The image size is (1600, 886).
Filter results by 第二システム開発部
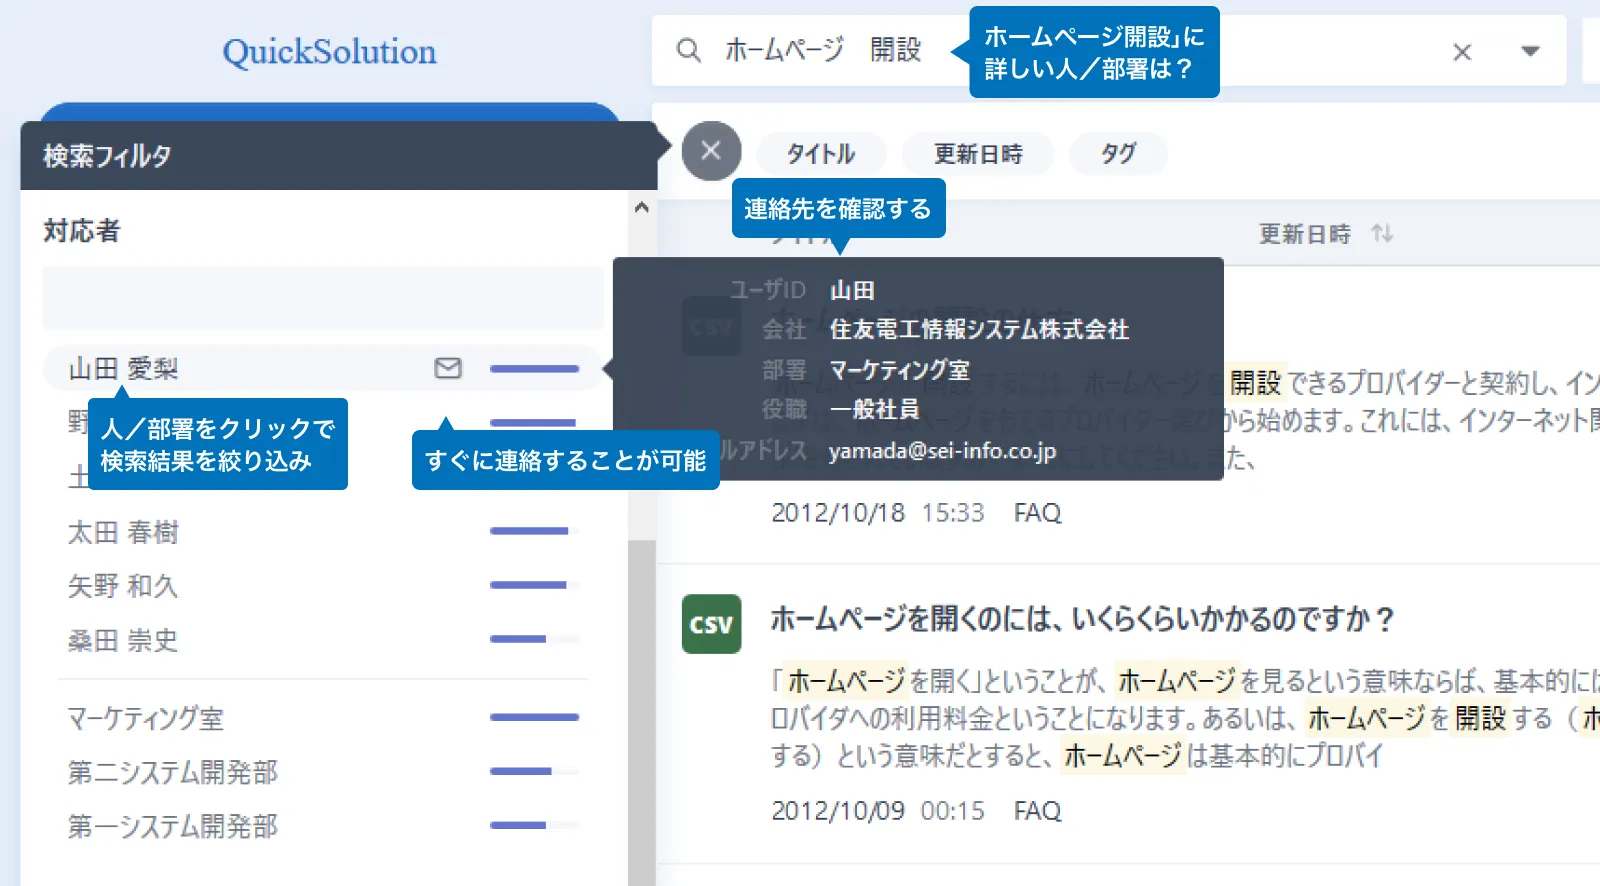click(x=173, y=772)
